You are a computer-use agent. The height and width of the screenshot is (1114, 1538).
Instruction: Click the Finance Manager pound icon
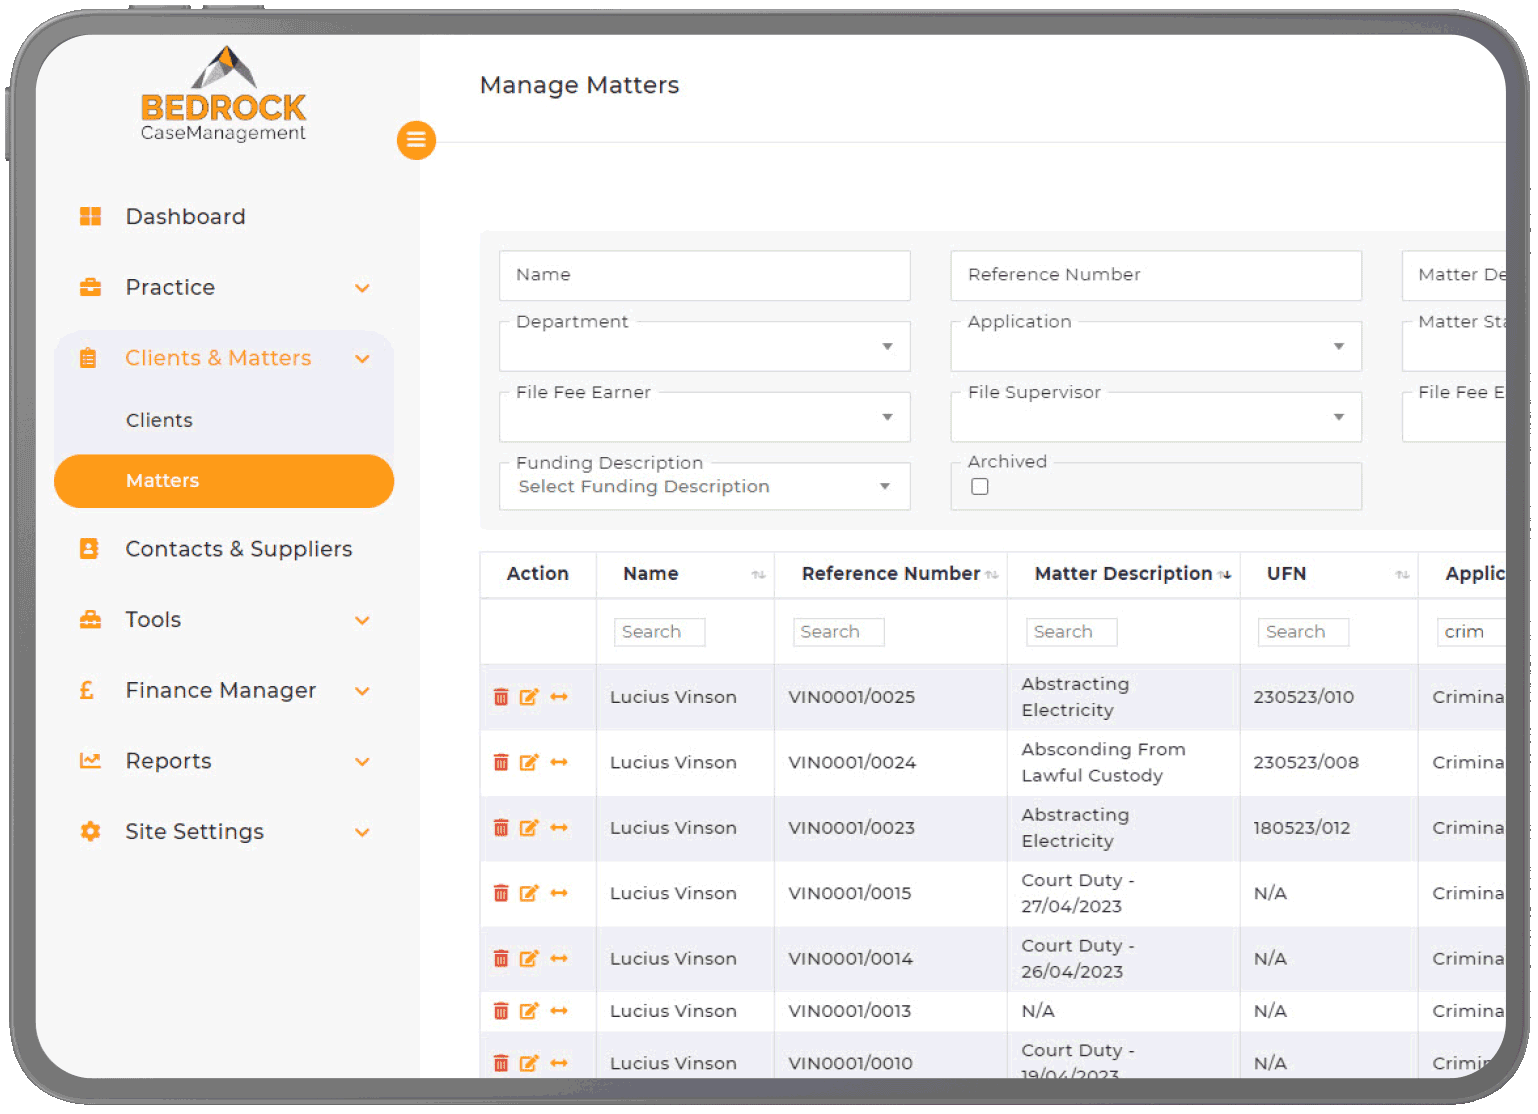[x=89, y=690]
